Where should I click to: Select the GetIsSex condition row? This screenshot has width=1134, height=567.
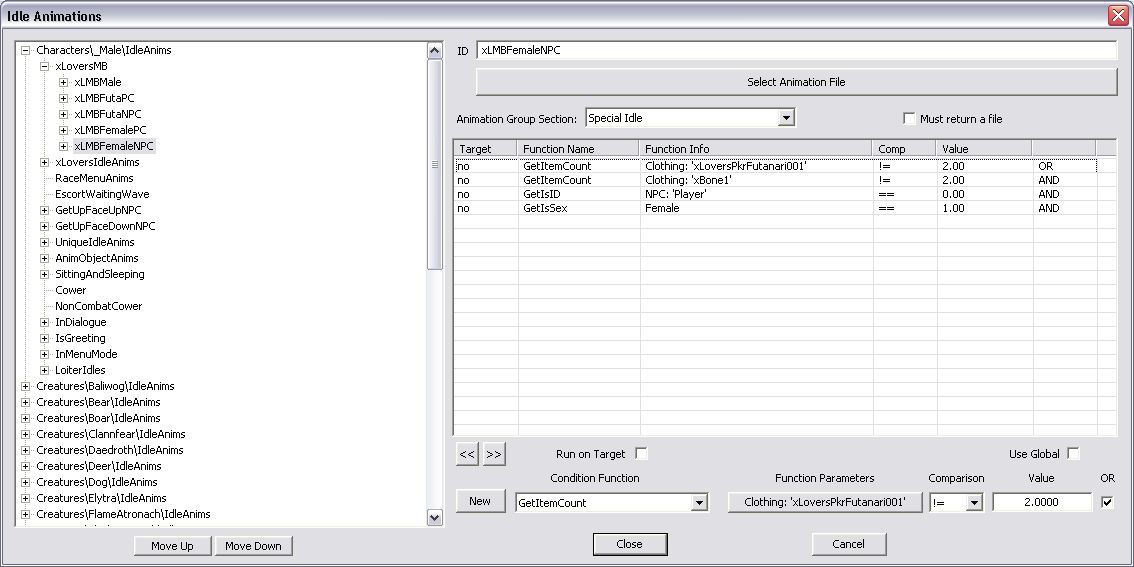pyautogui.click(x=775, y=208)
